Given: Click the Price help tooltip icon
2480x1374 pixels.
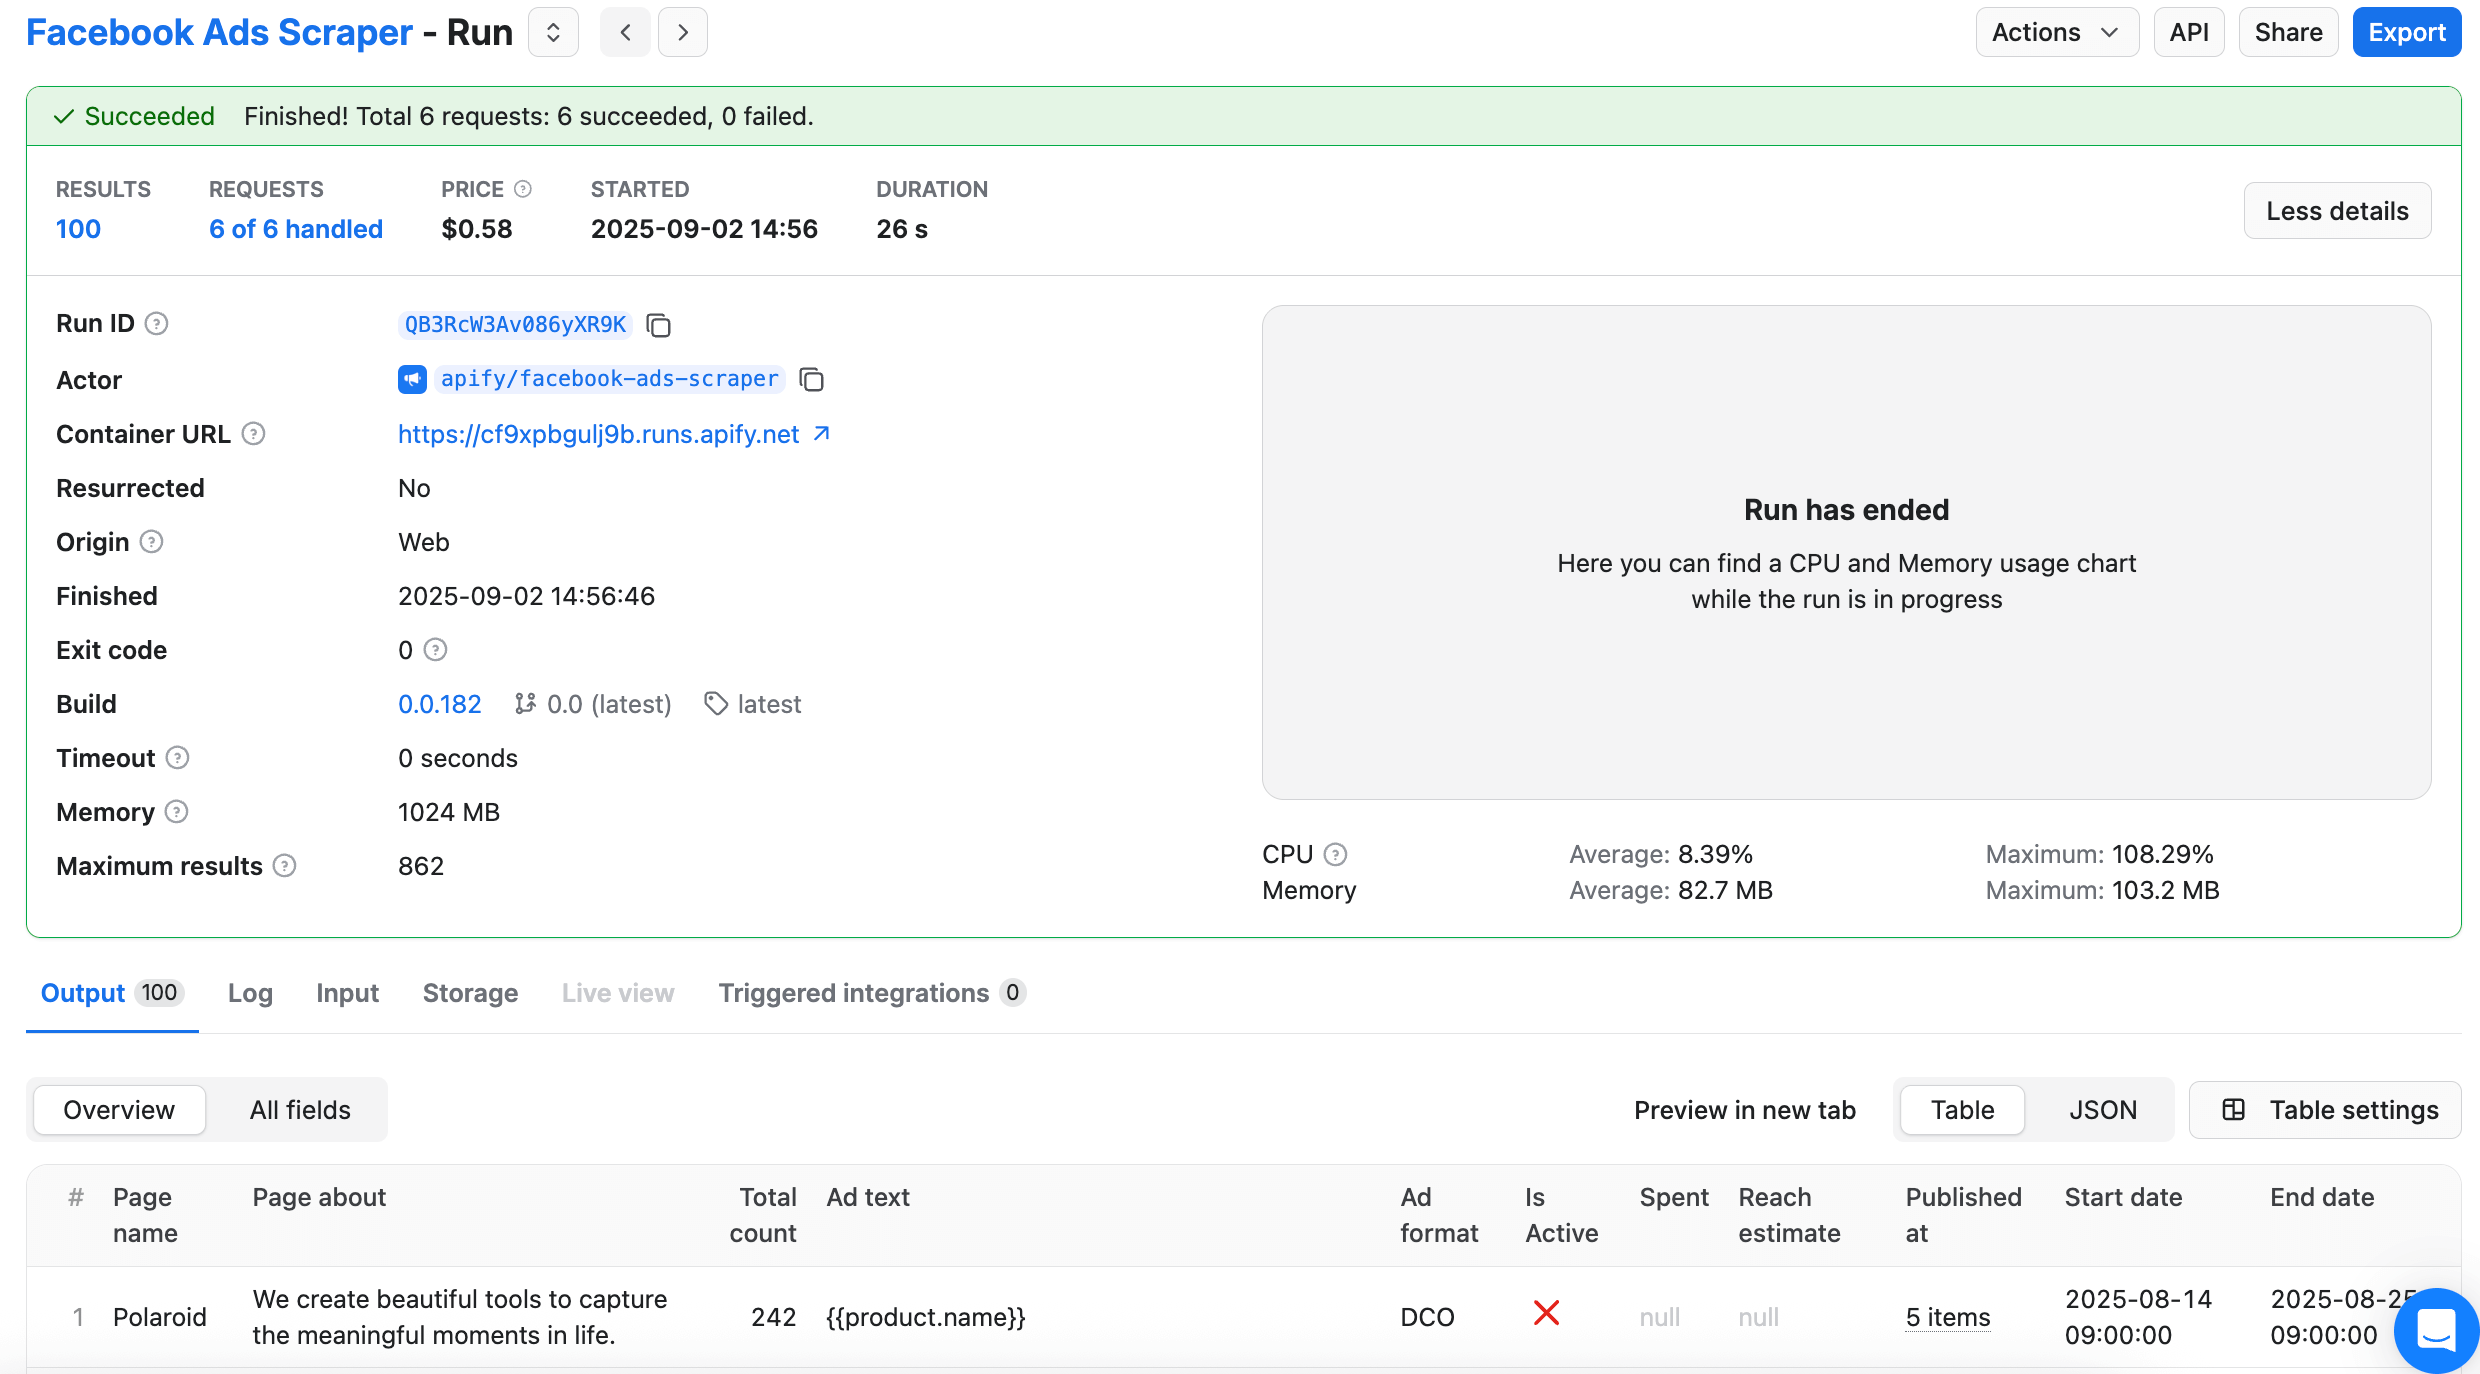Looking at the screenshot, I should (x=523, y=188).
